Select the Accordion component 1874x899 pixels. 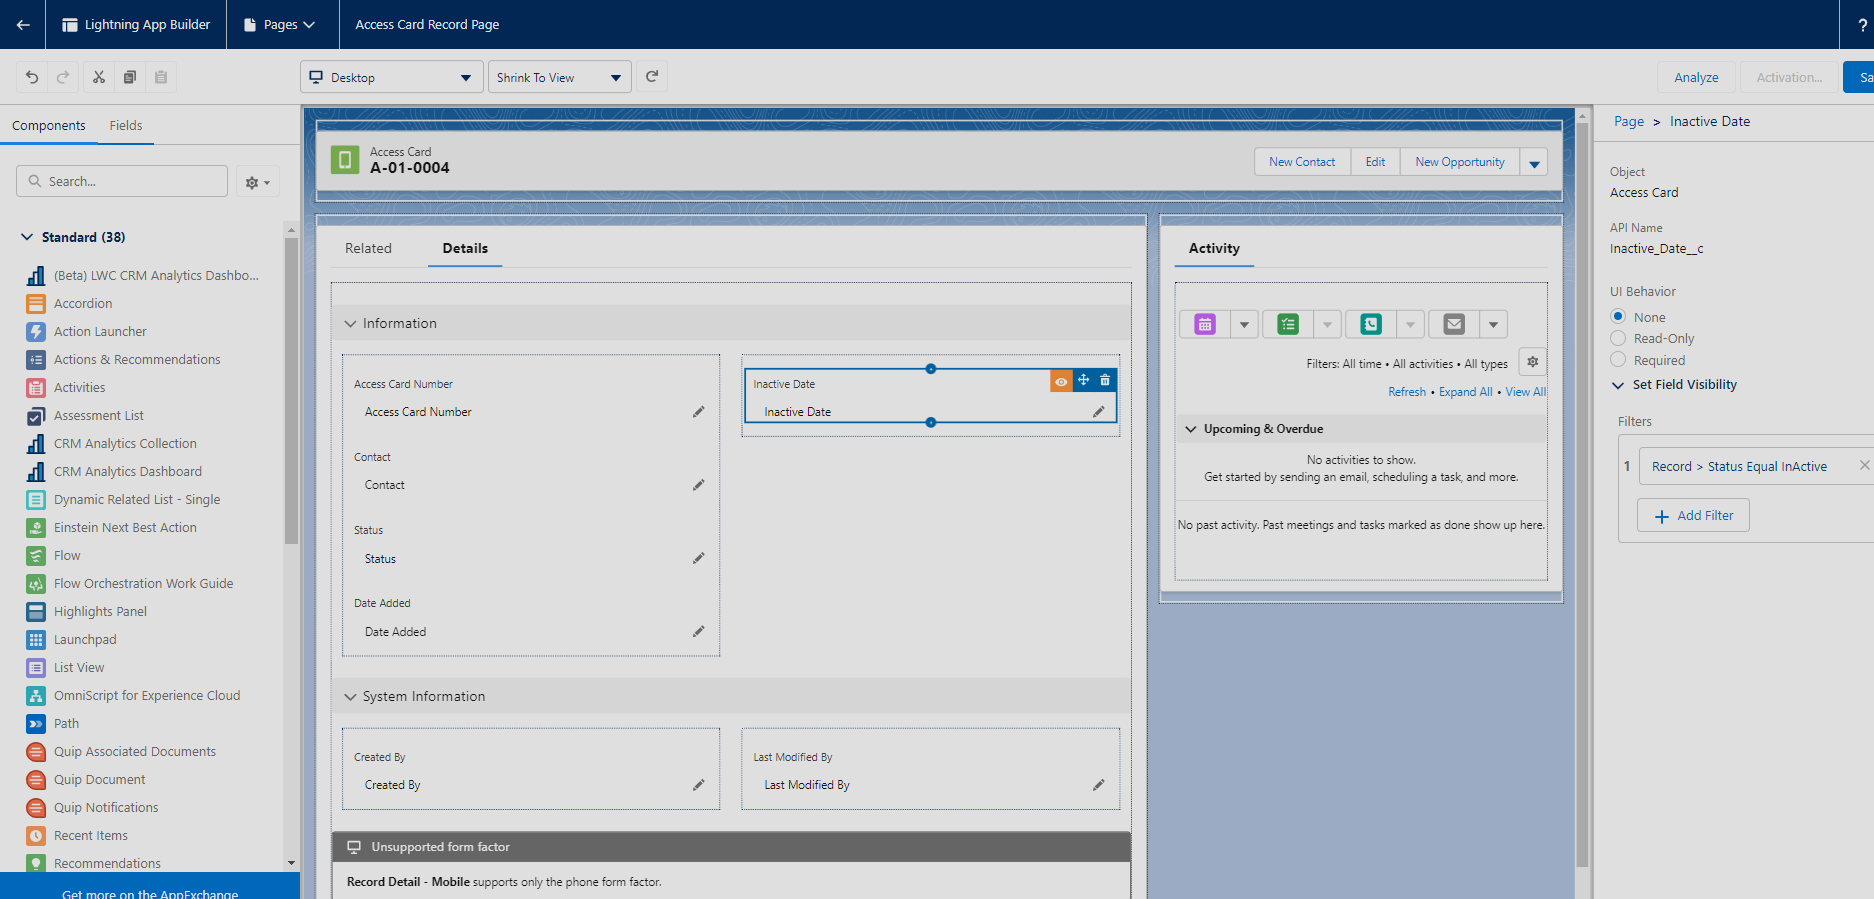[83, 303]
